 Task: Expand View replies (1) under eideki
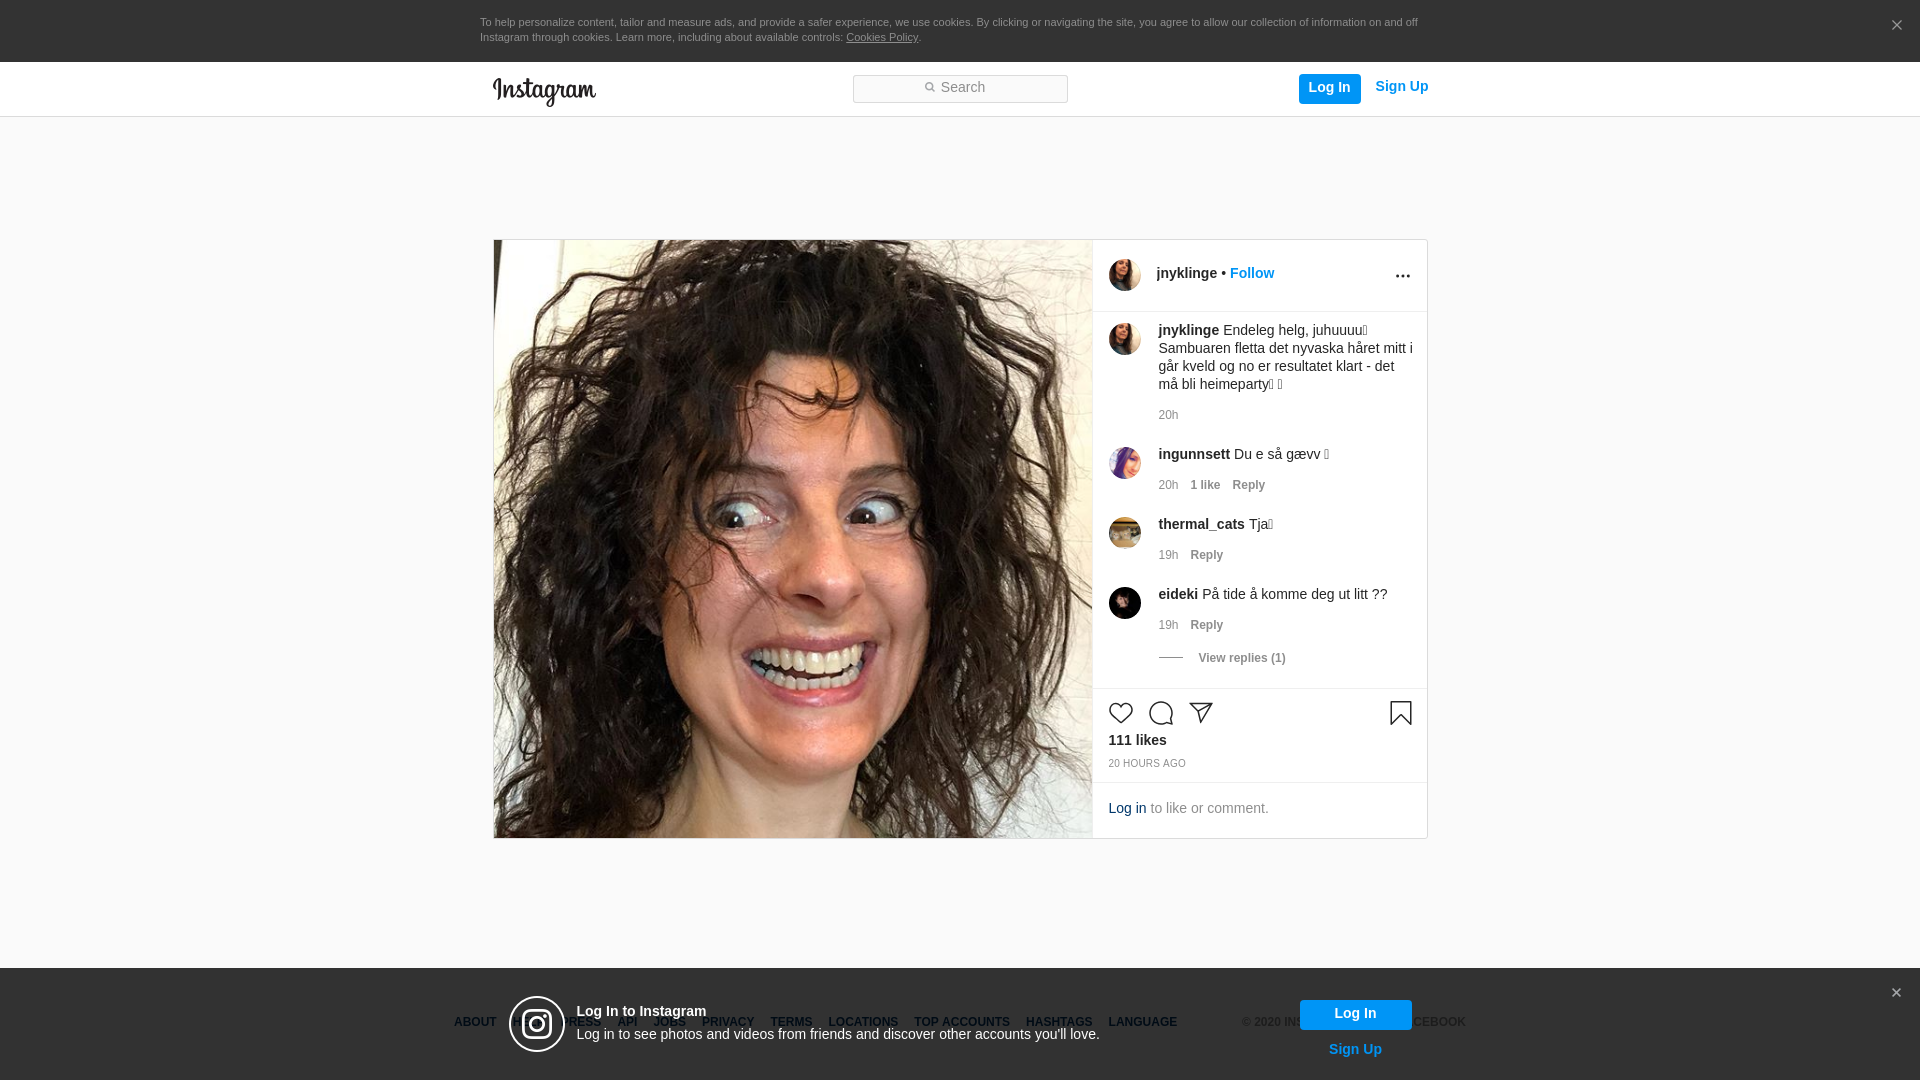coord(1241,658)
